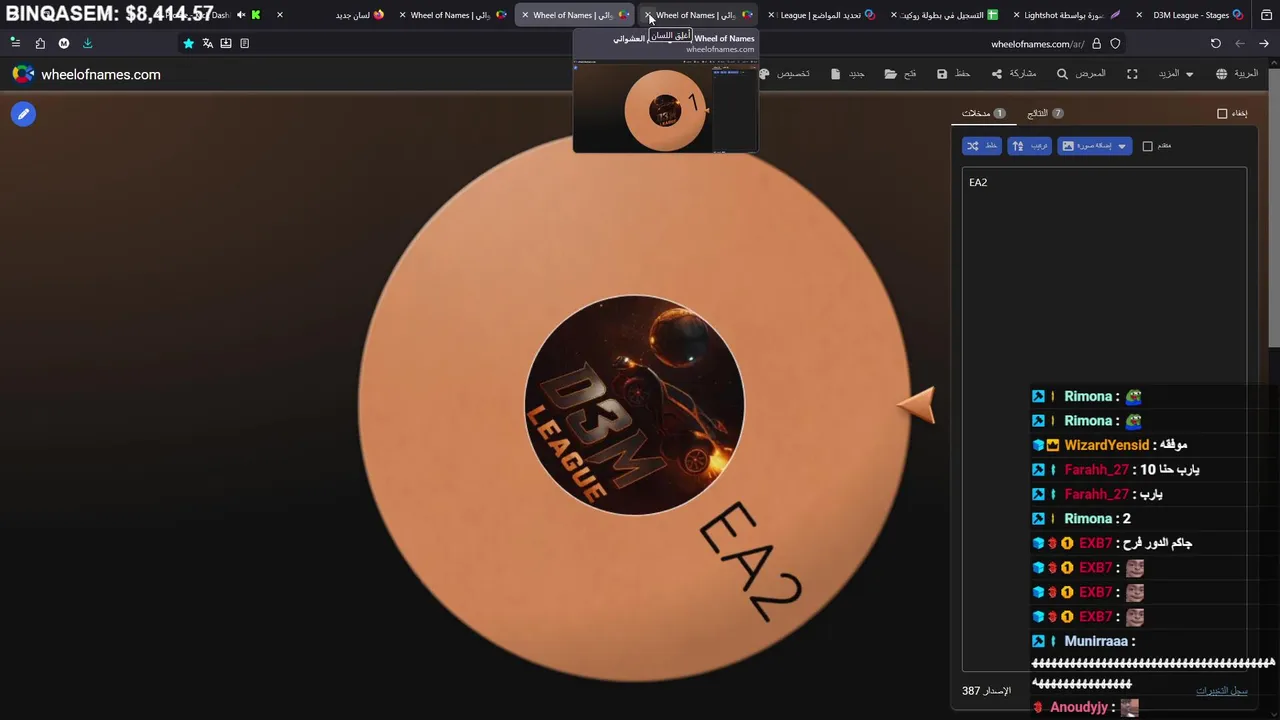Share the wheel using share icon
This screenshot has height=720, width=1280.
pos(1013,74)
